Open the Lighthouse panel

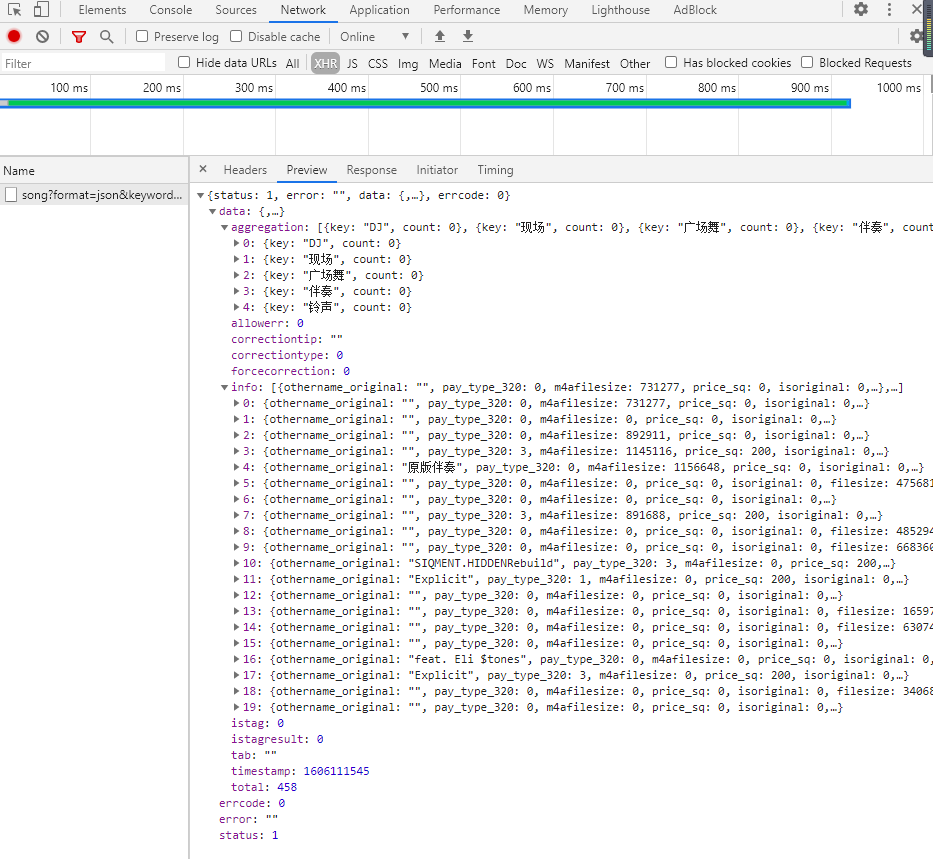tap(620, 10)
